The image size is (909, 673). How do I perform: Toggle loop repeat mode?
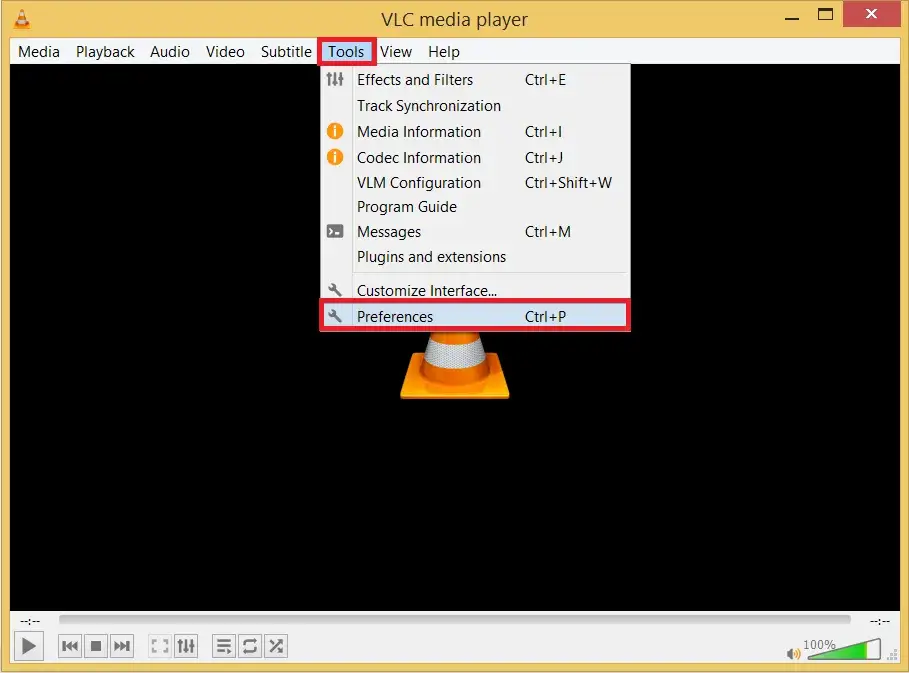tap(250, 646)
